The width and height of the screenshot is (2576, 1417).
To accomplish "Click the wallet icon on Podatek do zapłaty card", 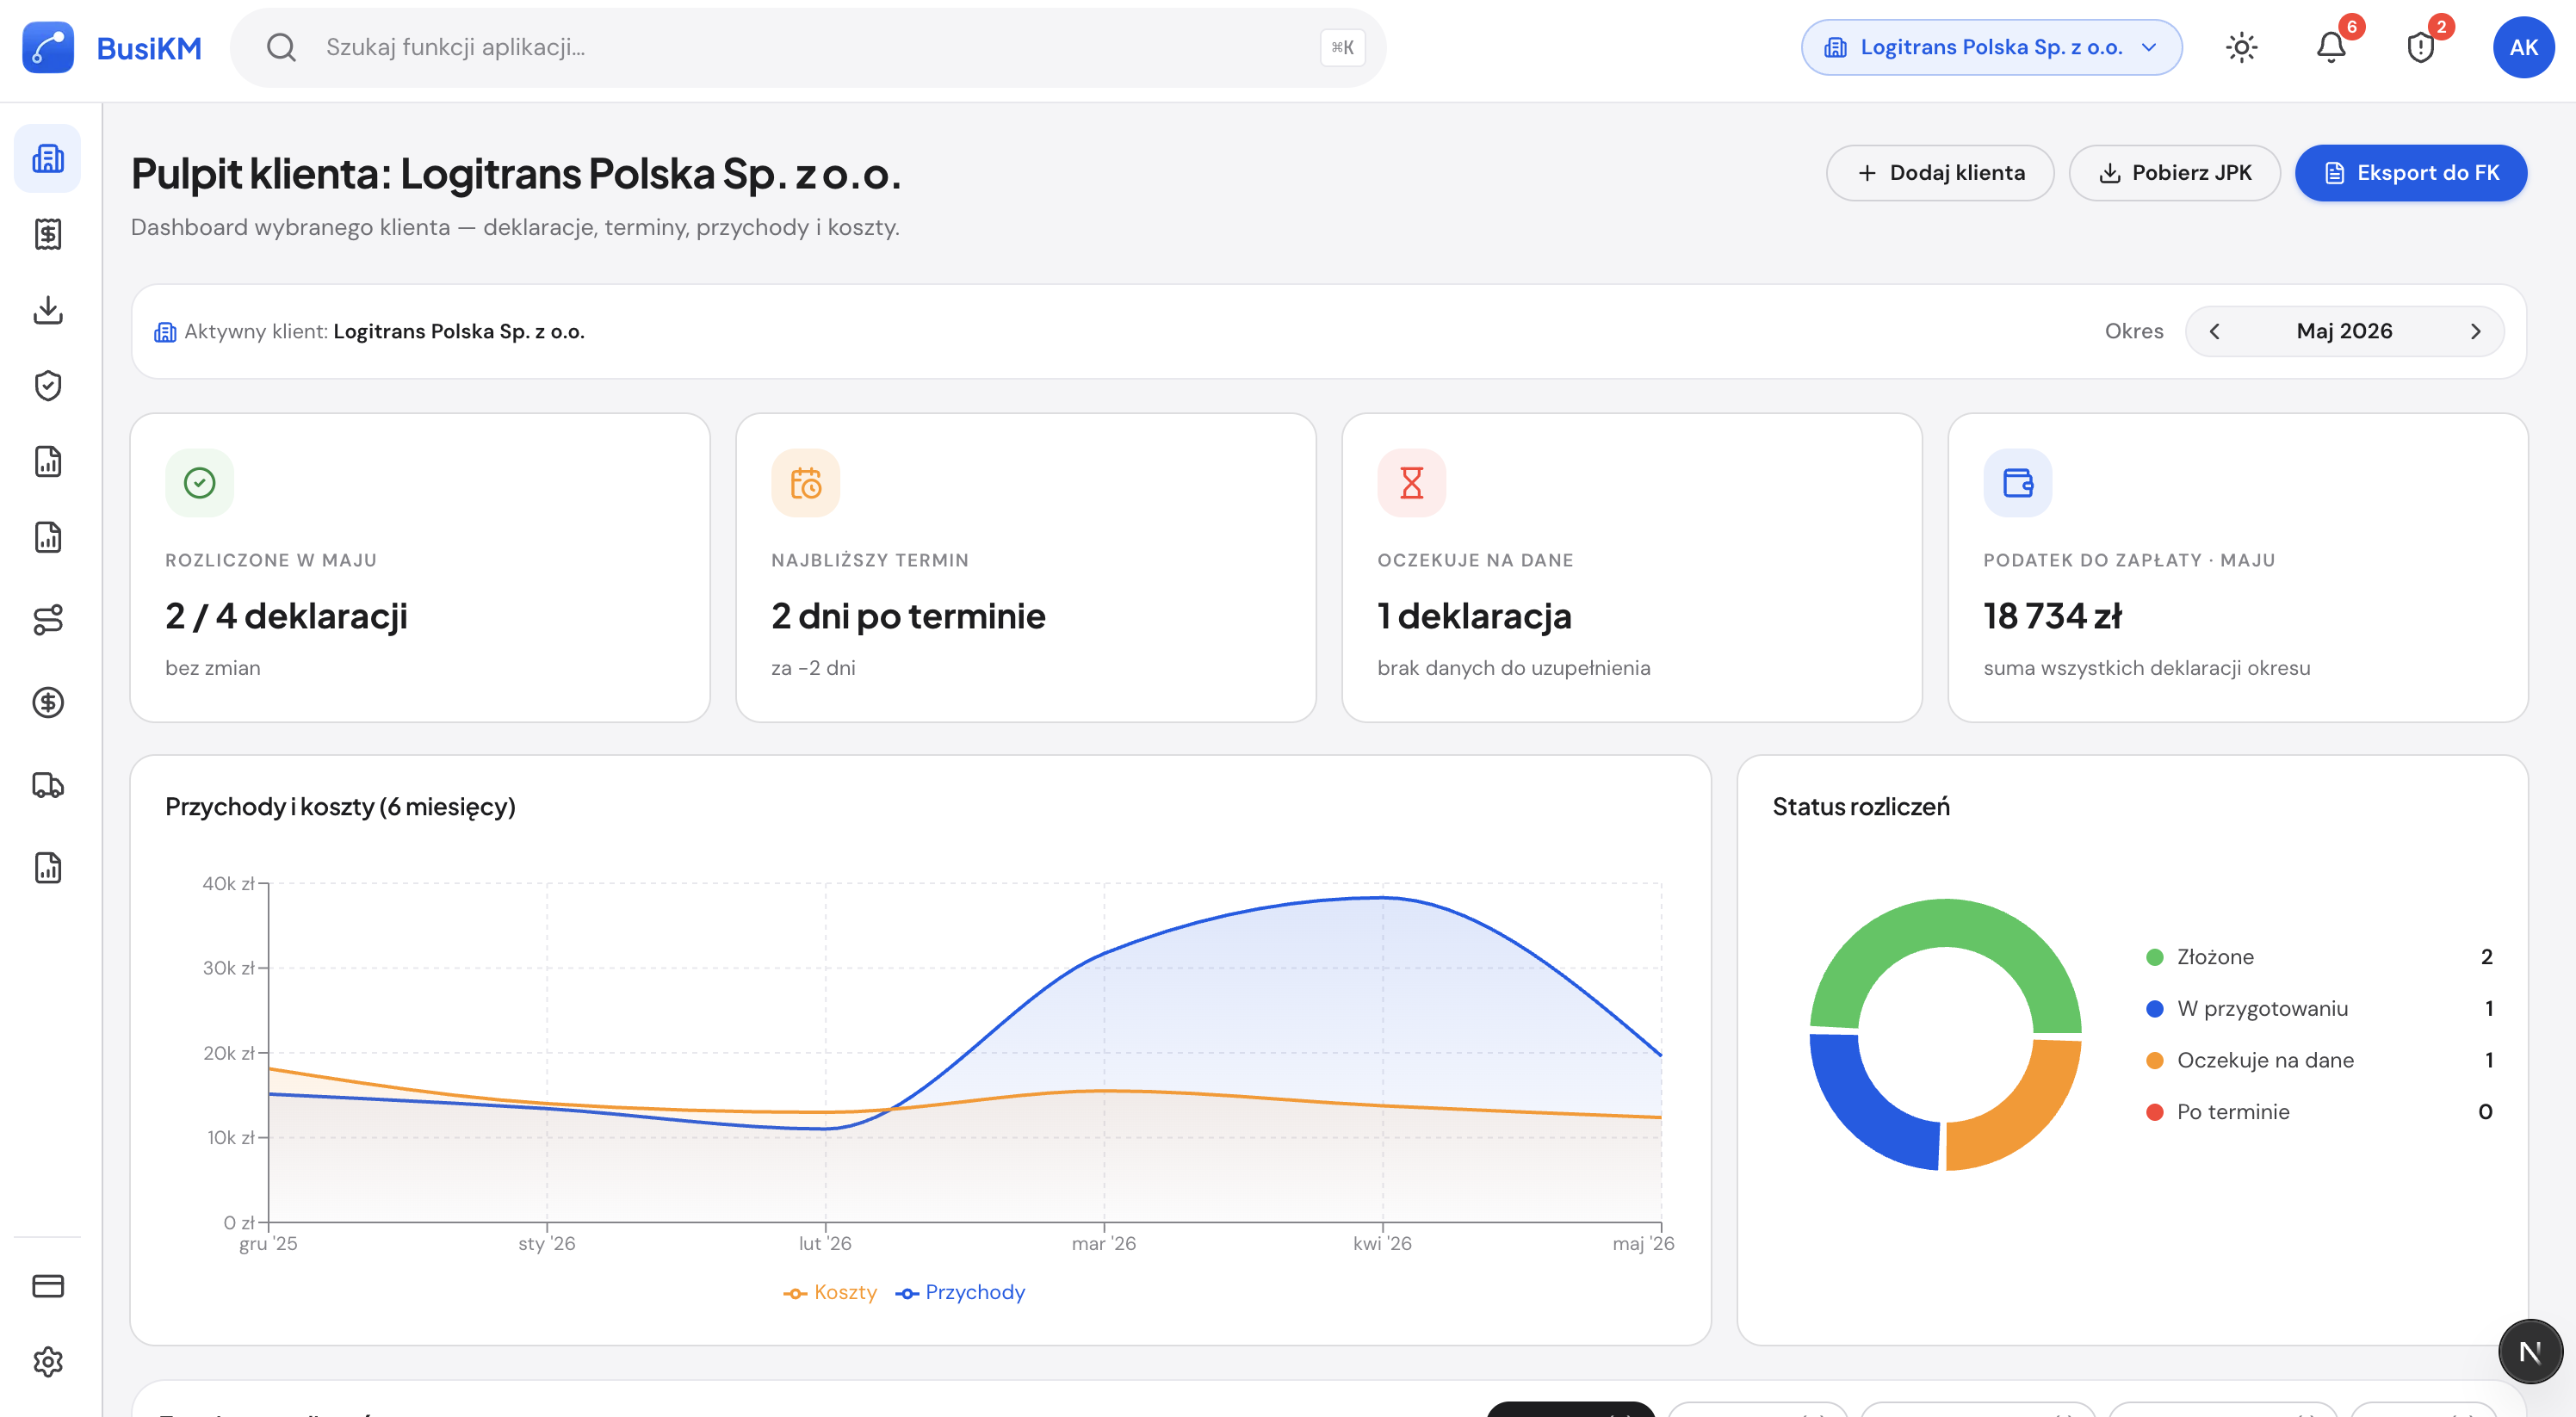I will point(2018,483).
